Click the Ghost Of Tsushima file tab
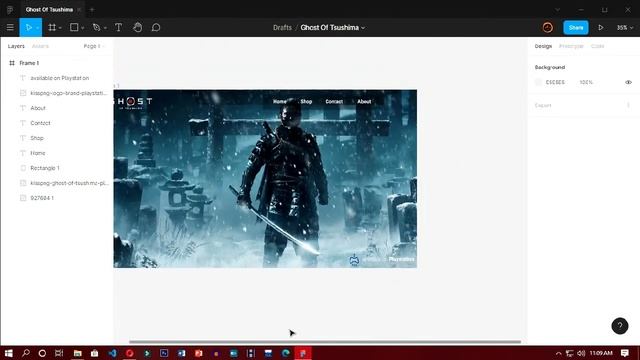The height and width of the screenshot is (360, 640). click(49, 9)
